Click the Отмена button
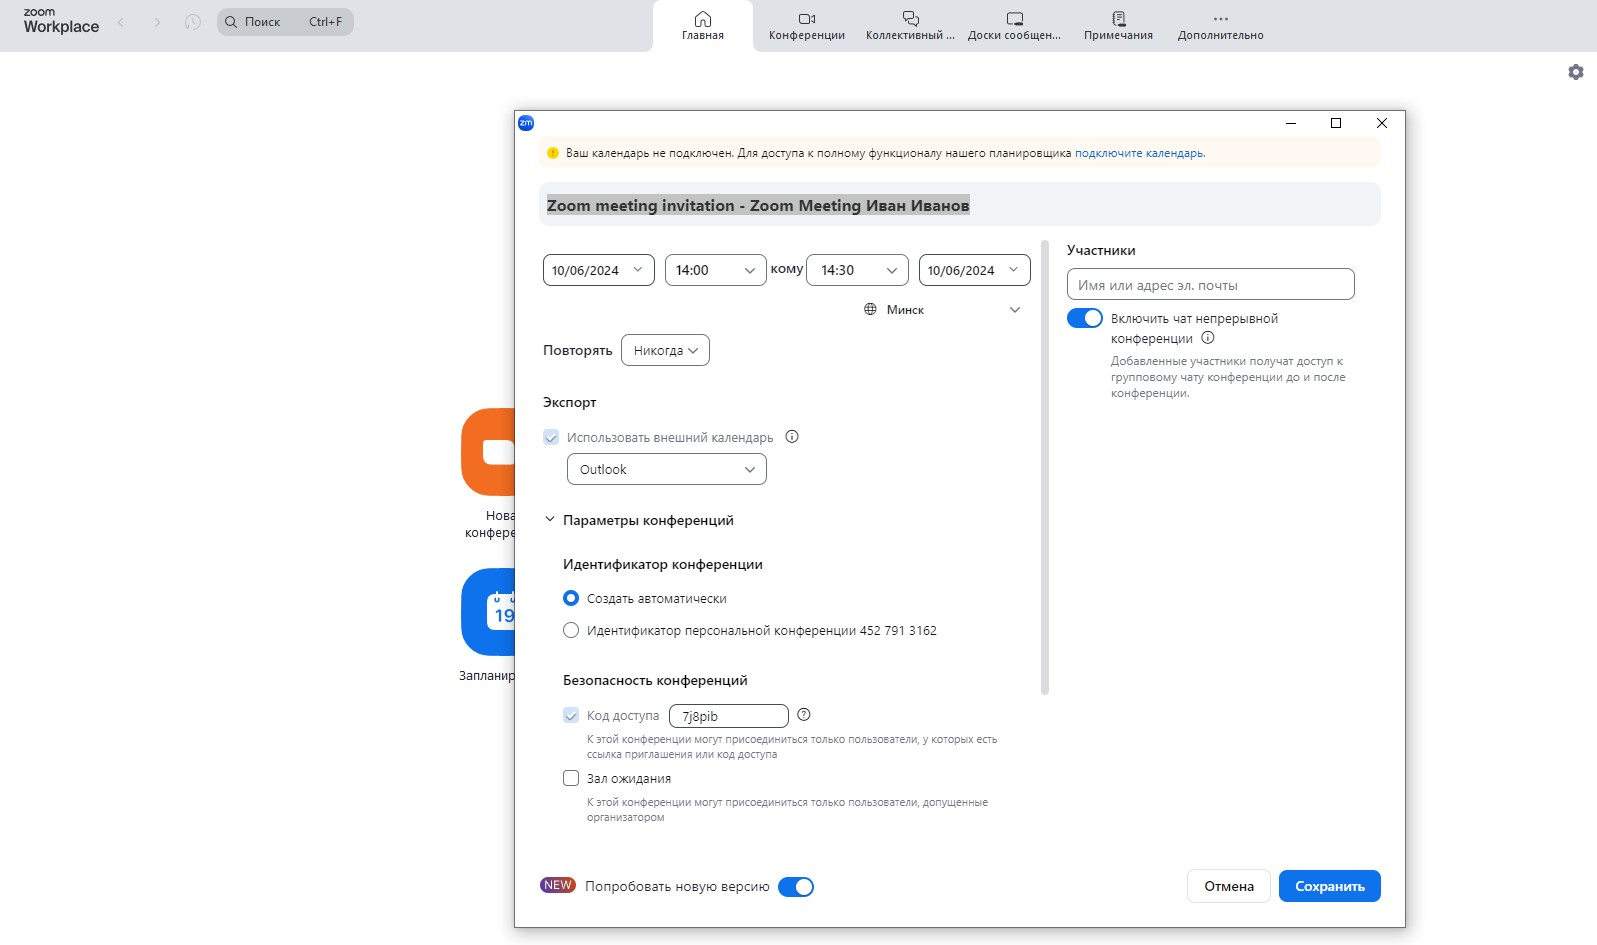This screenshot has width=1597, height=945. [x=1229, y=886]
